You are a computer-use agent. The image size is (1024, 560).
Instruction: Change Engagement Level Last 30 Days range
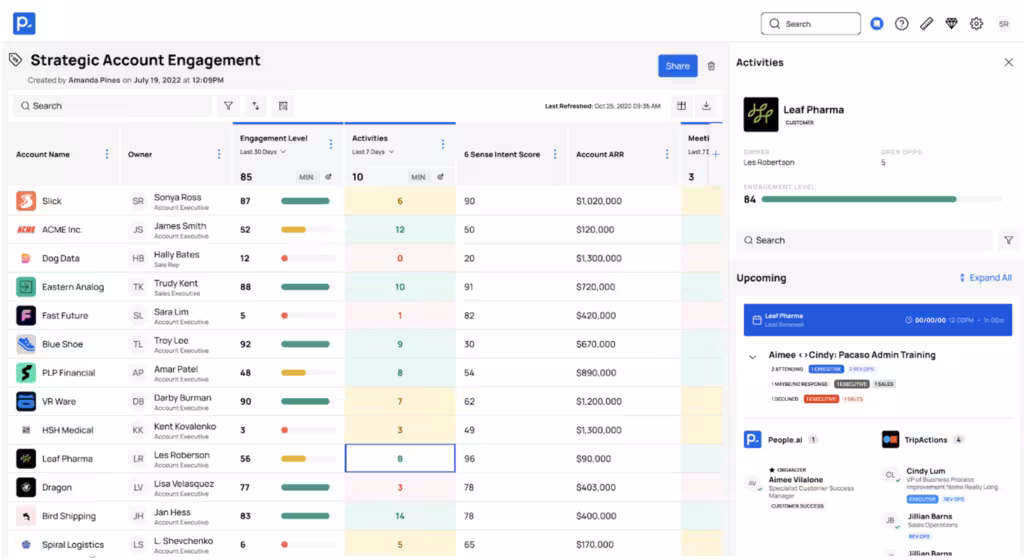point(263,151)
